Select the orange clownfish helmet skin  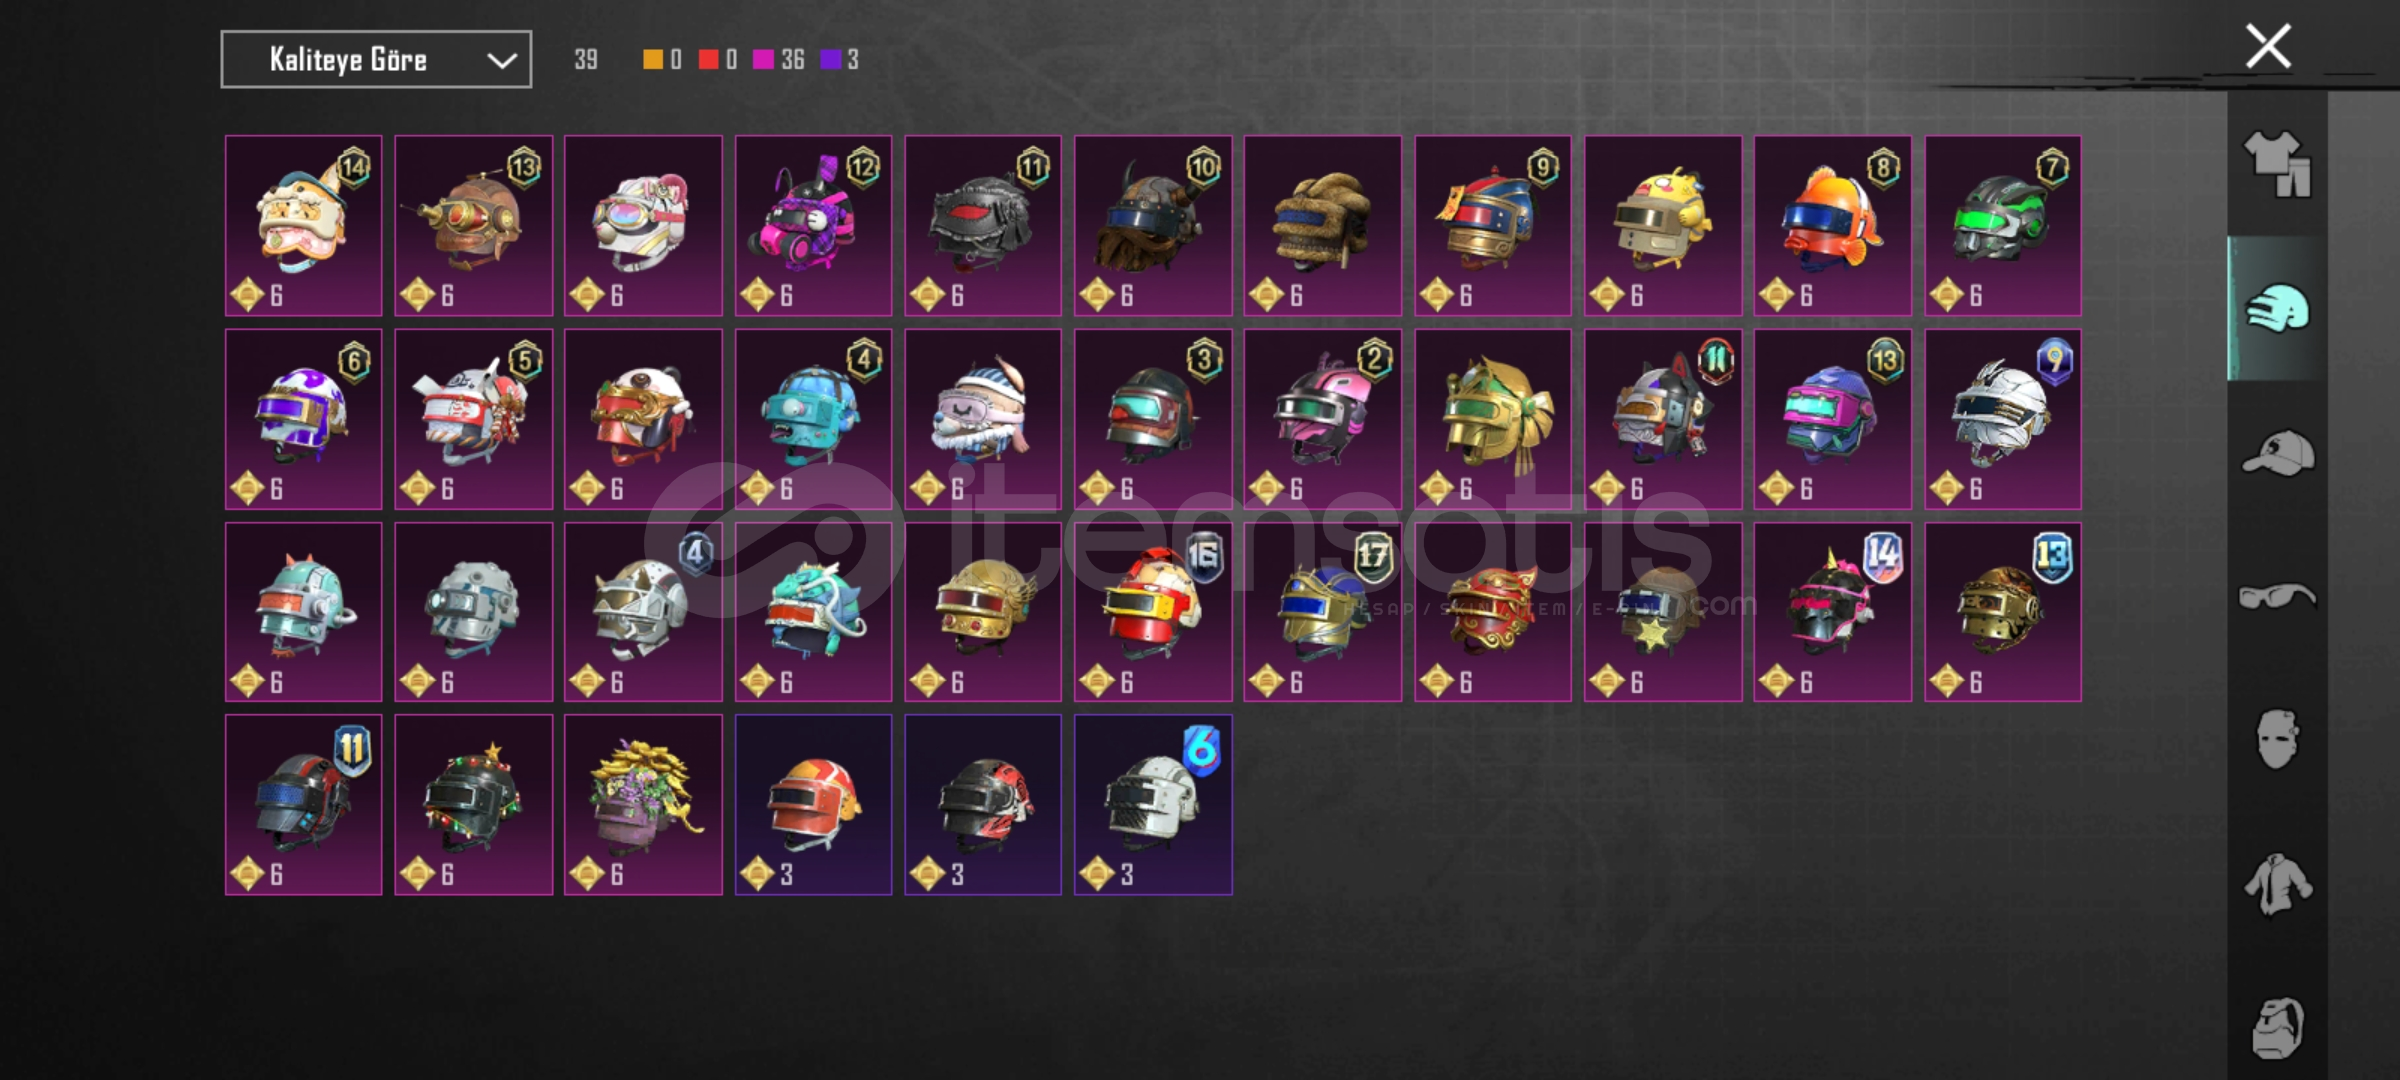(x=1832, y=226)
